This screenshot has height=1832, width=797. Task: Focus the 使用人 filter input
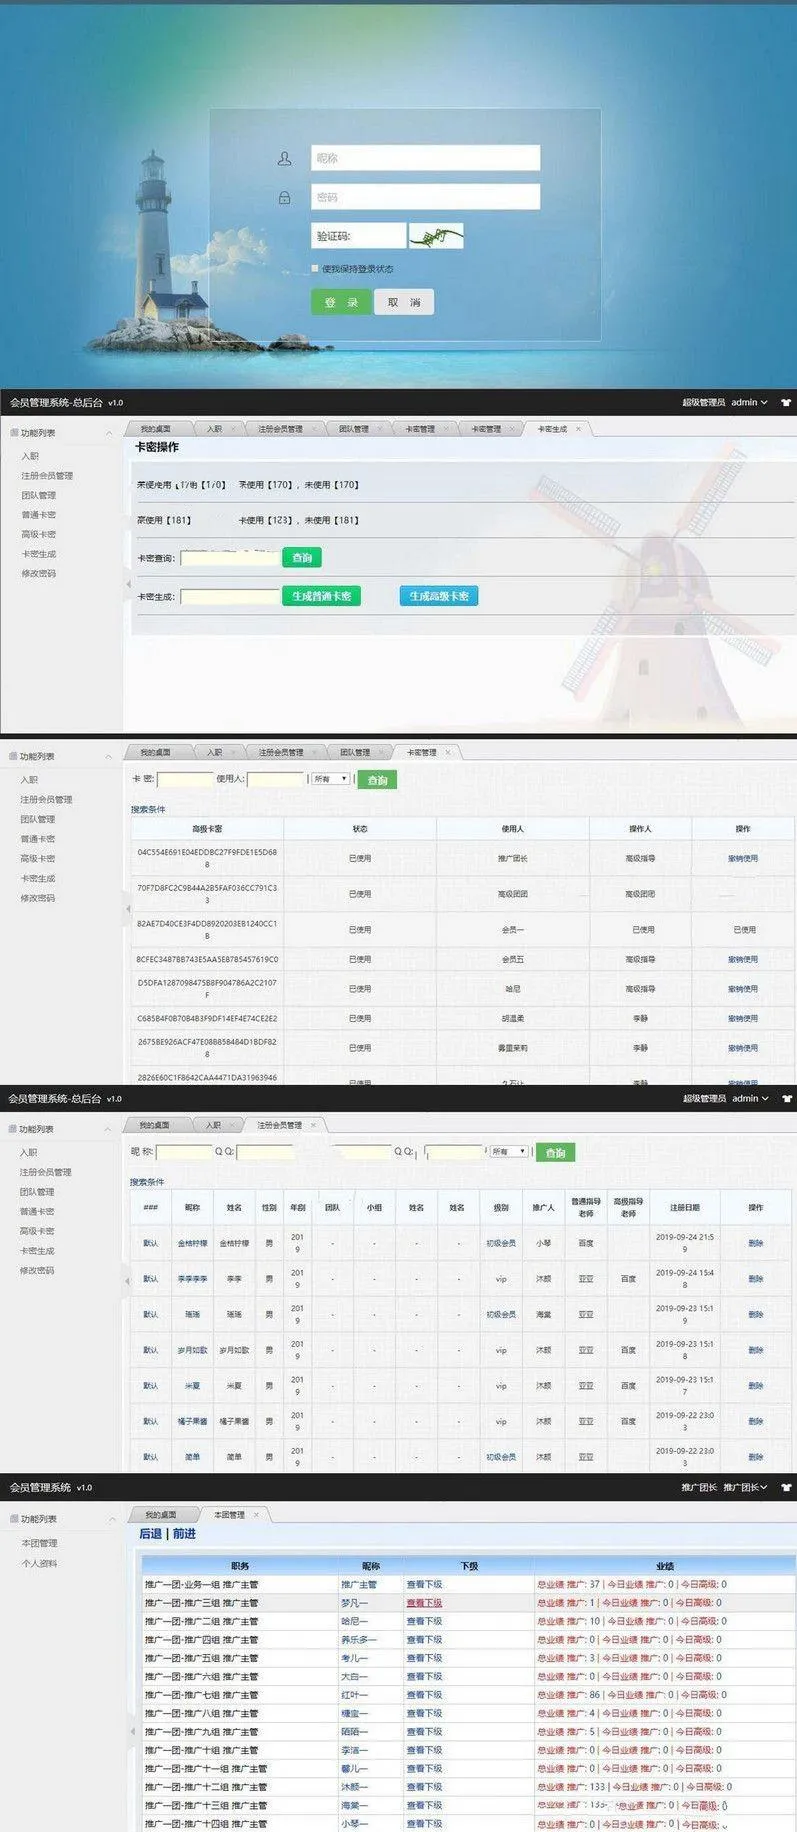(275, 779)
